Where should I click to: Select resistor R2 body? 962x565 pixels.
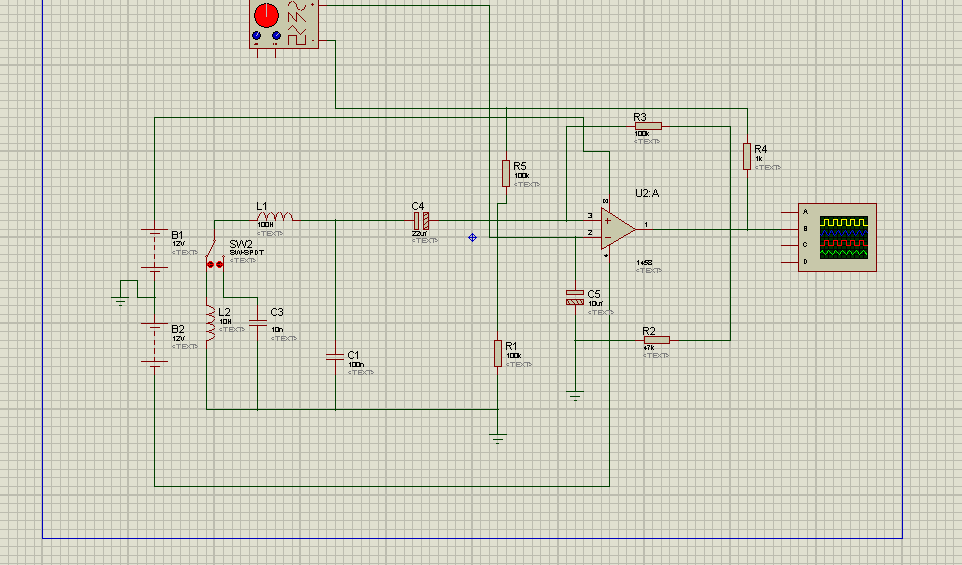tap(656, 340)
